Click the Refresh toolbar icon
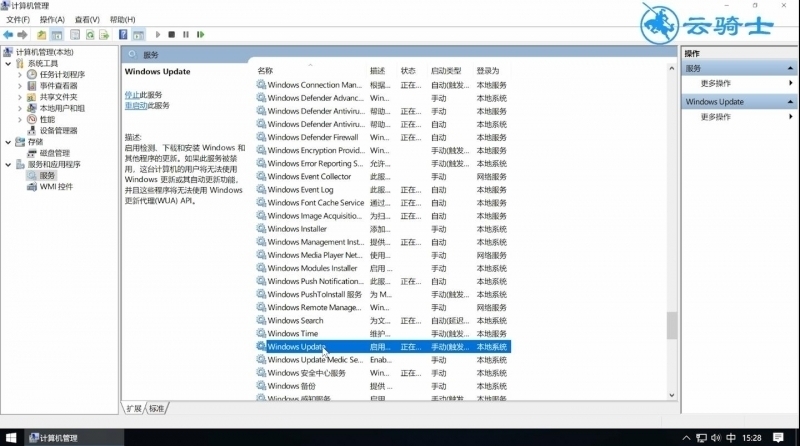Screen dimensions: 800x446 90,35
